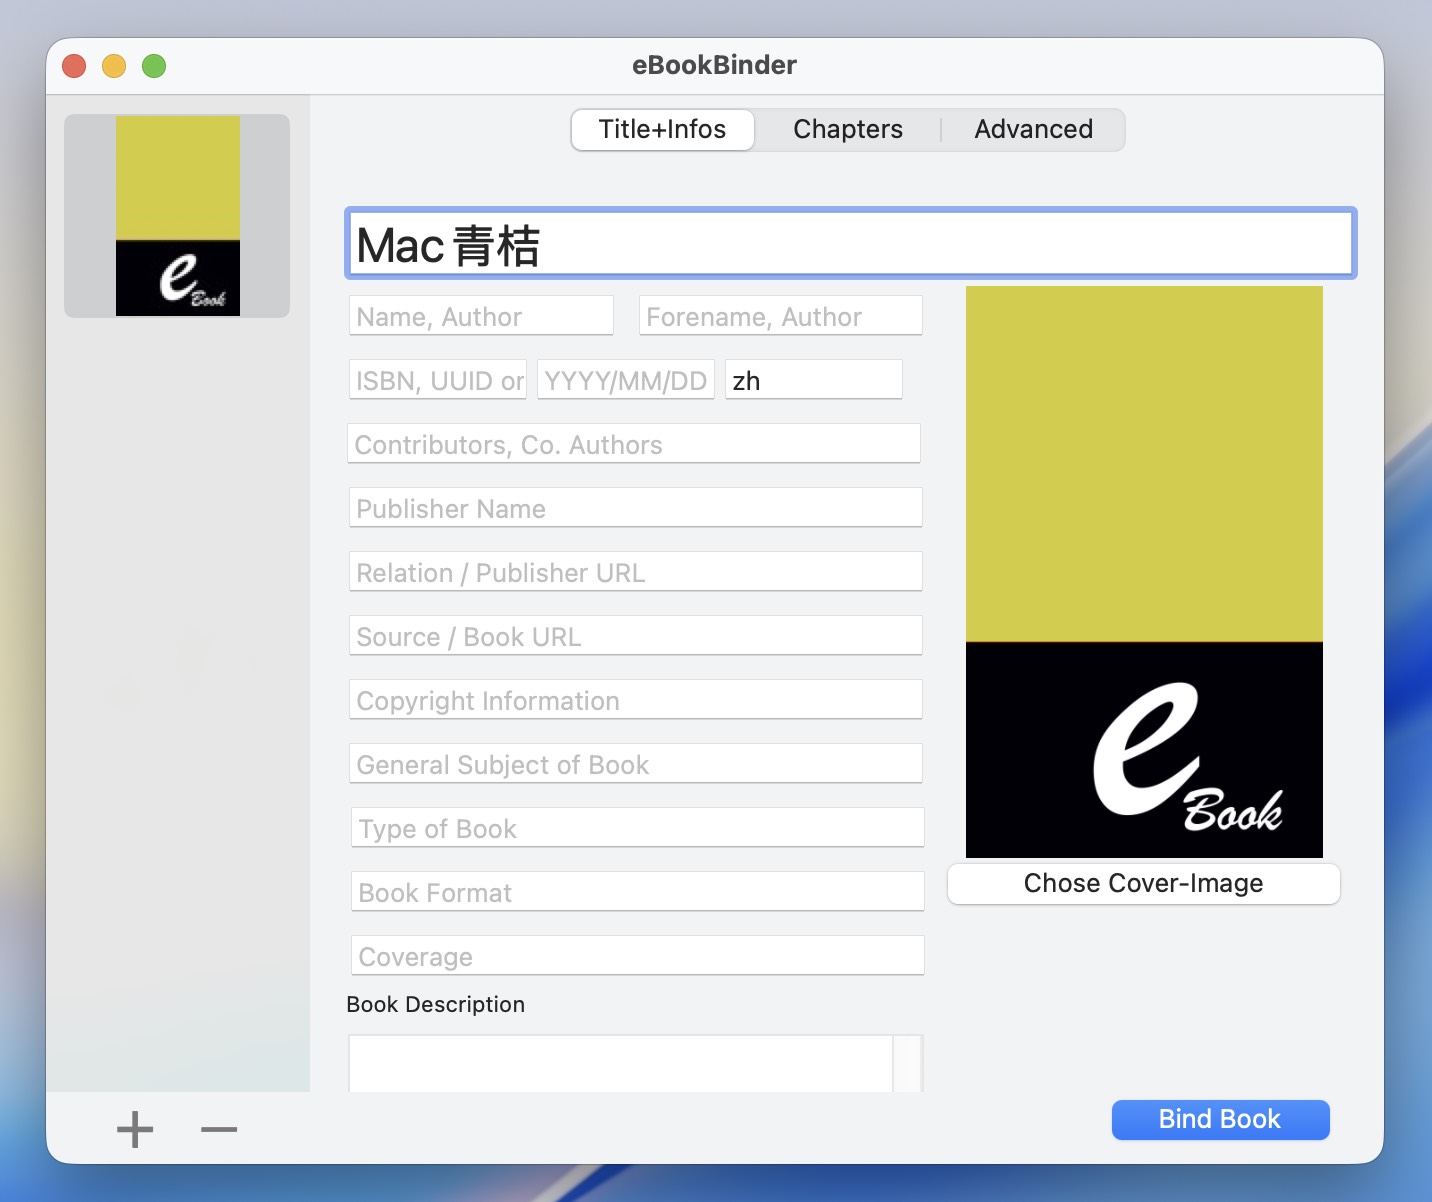Click the YYYY/MM/DD date field
The height and width of the screenshot is (1202, 1432).
[x=625, y=381]
